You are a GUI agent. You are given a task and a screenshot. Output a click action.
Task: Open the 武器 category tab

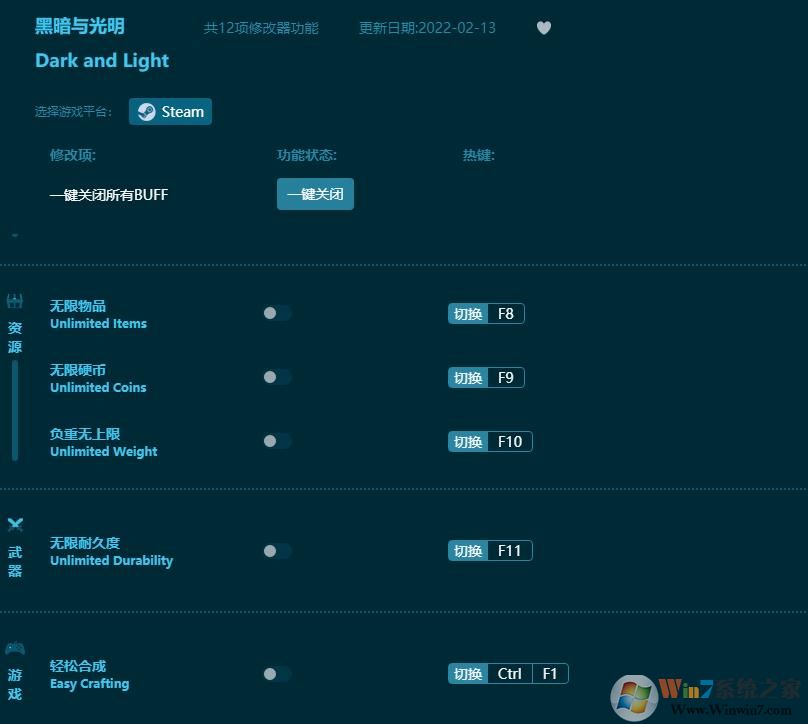(15, 562)
